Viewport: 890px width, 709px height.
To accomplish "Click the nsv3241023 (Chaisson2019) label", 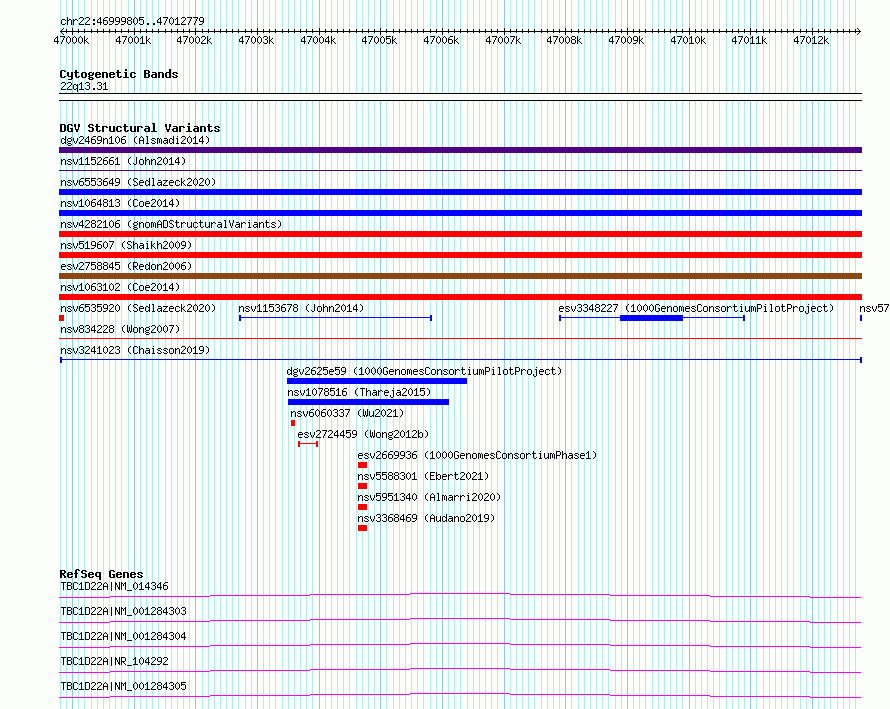I will [135, 350].
